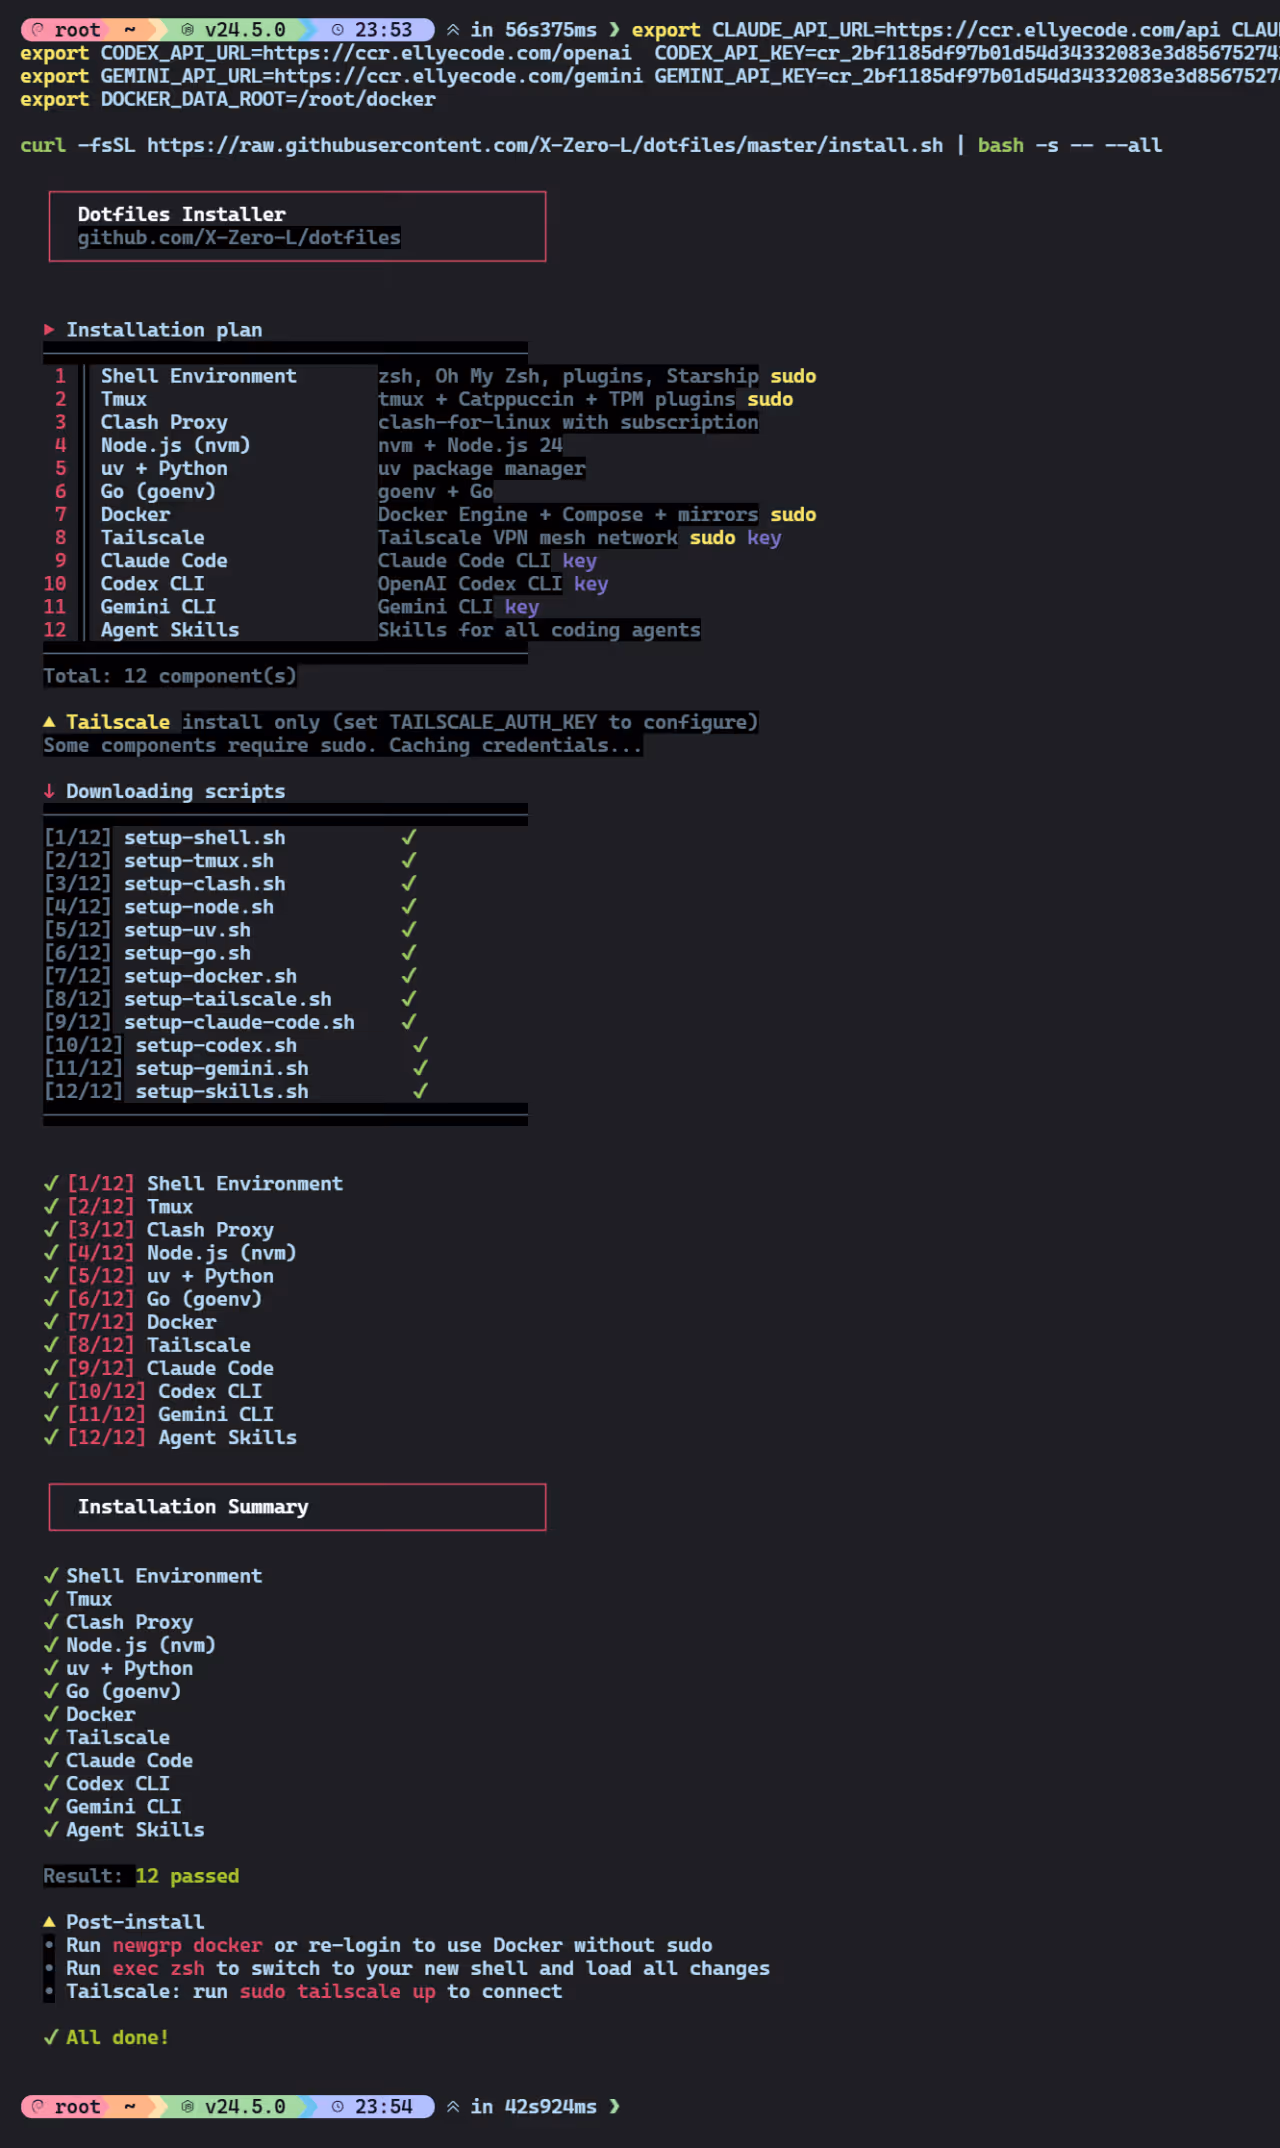Click the purple 'key' tag on the Codex CLI row

pos(591,584)
